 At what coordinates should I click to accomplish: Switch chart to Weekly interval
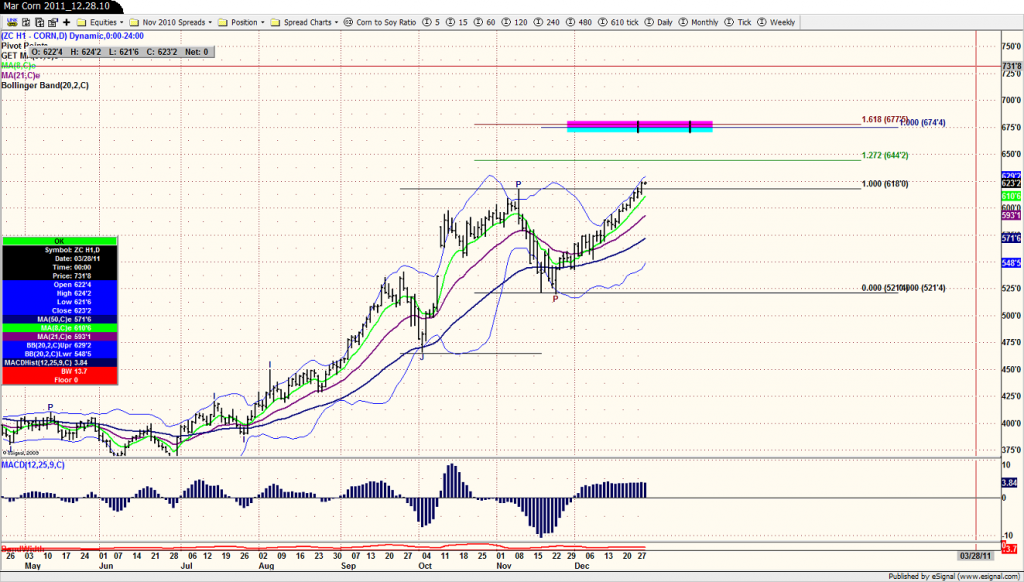(776, 22)
